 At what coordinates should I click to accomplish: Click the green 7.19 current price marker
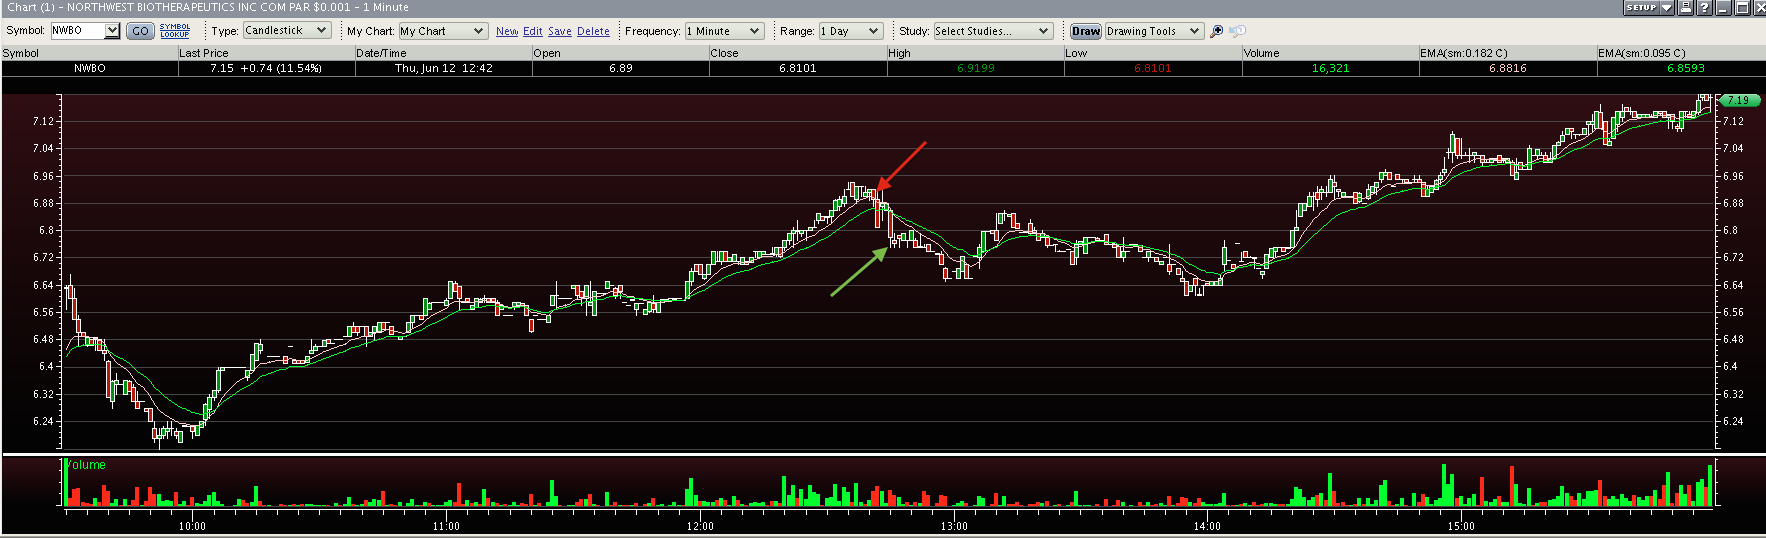1738,100
